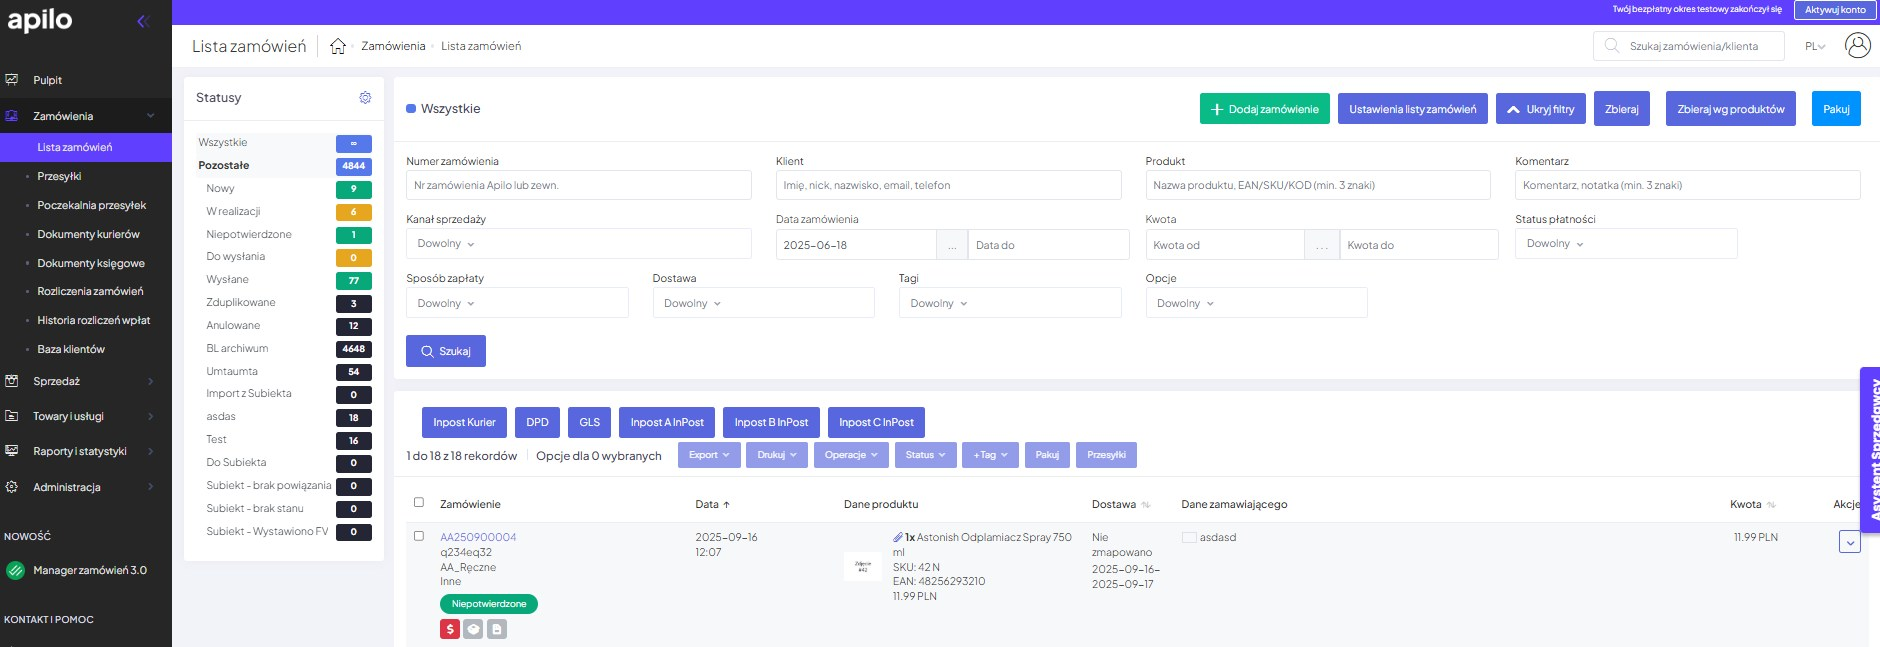Go to the home page via the house icon

338,46
